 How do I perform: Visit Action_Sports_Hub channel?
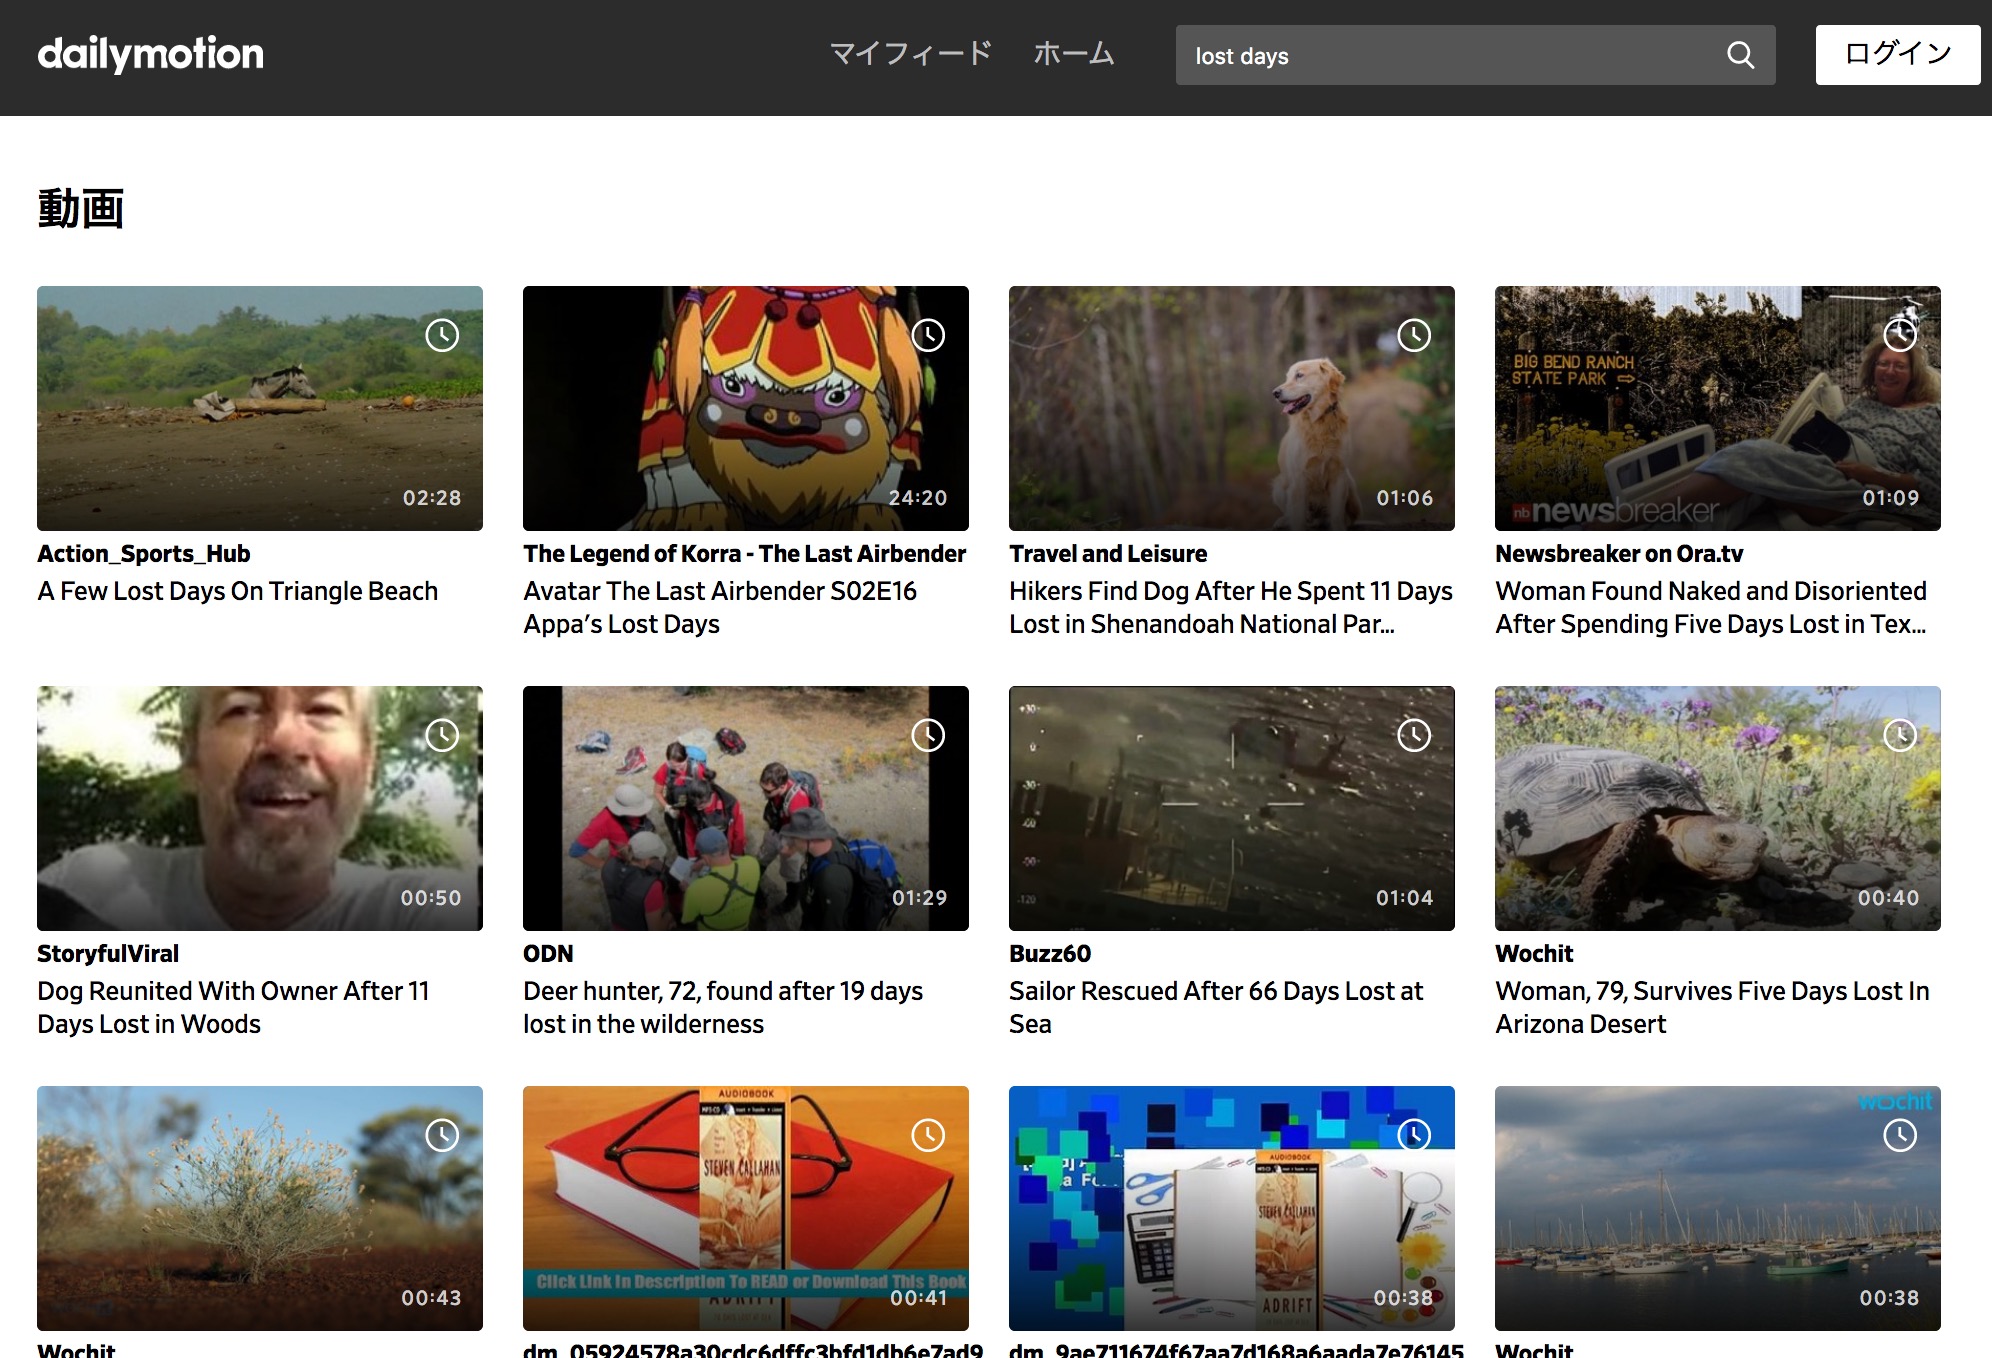coord(144,554)
